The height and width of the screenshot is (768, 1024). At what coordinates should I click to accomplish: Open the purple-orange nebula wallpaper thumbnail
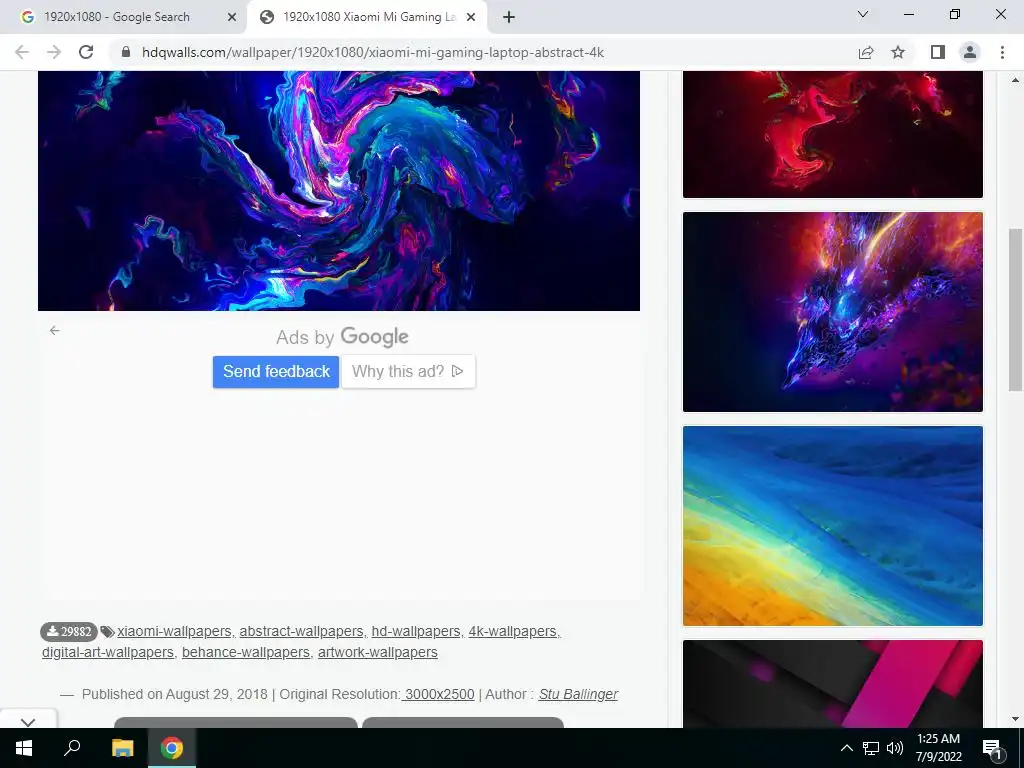click(x=833, y=312)
